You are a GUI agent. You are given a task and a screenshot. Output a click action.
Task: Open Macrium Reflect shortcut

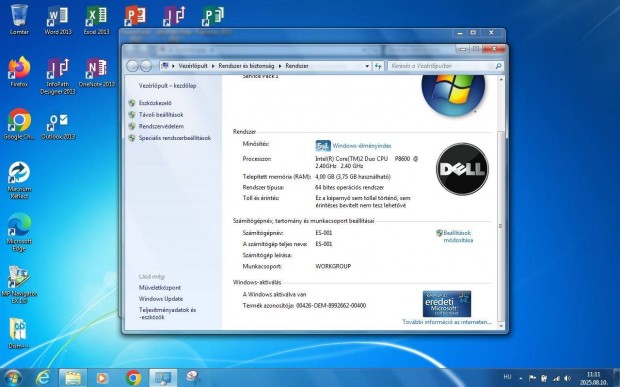pyautogui.click(x=19, y=179)
